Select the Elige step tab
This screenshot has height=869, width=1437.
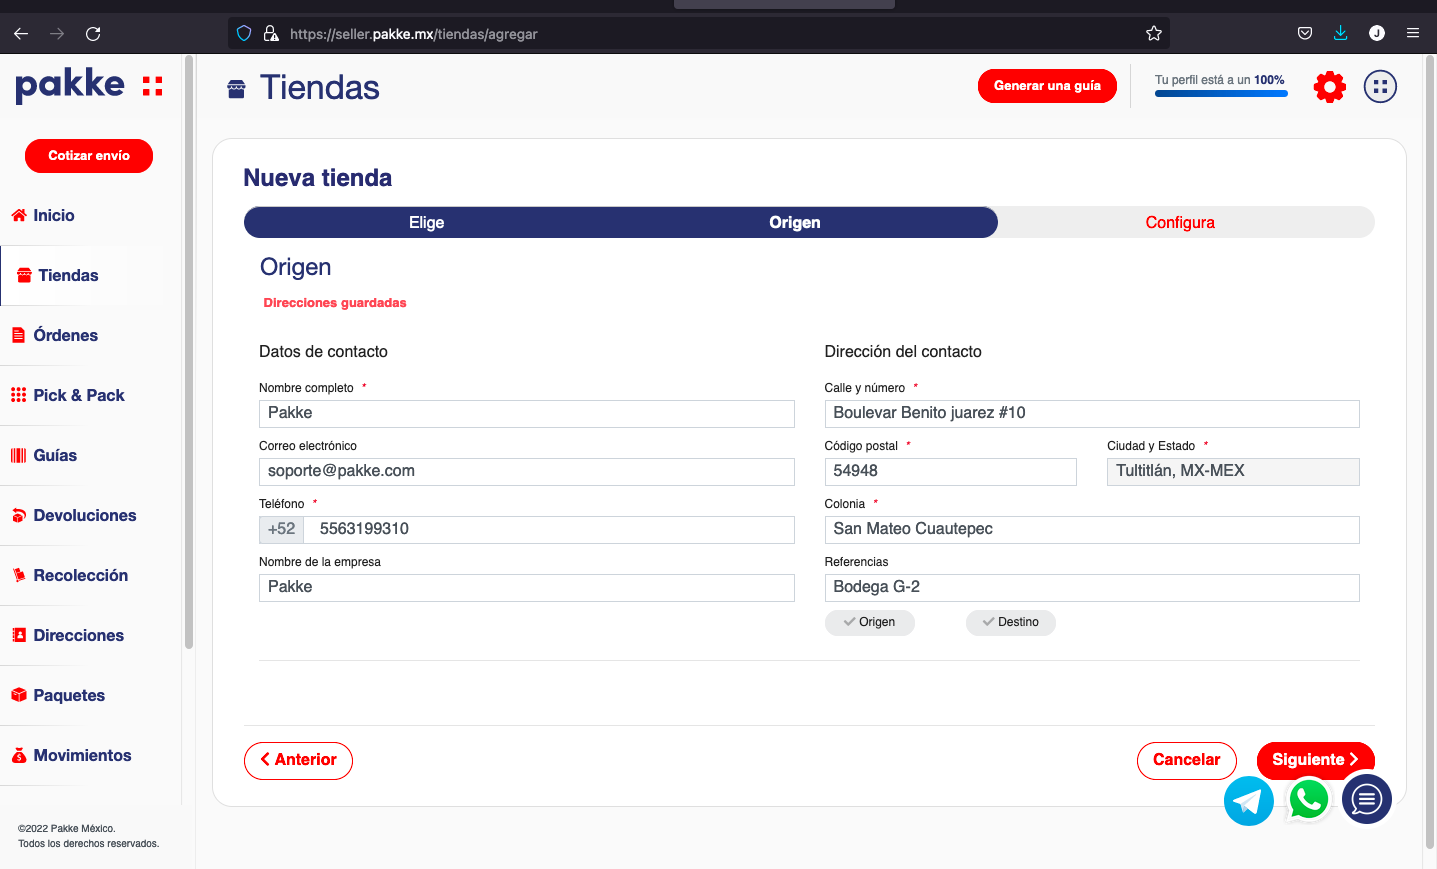(x=426, y=222)
